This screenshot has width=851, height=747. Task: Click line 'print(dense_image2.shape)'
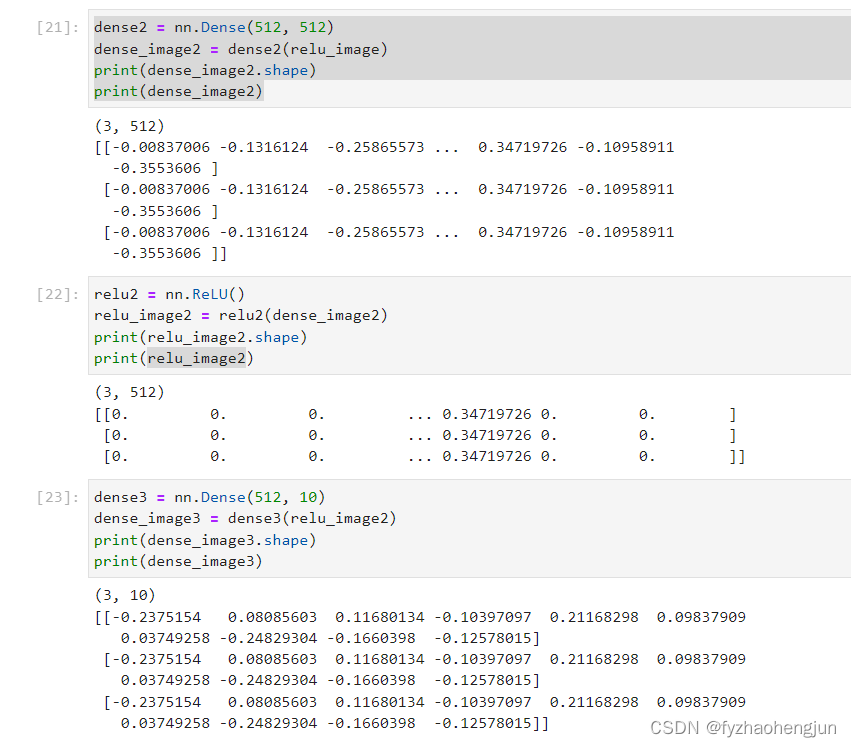[x=205, y=71]
